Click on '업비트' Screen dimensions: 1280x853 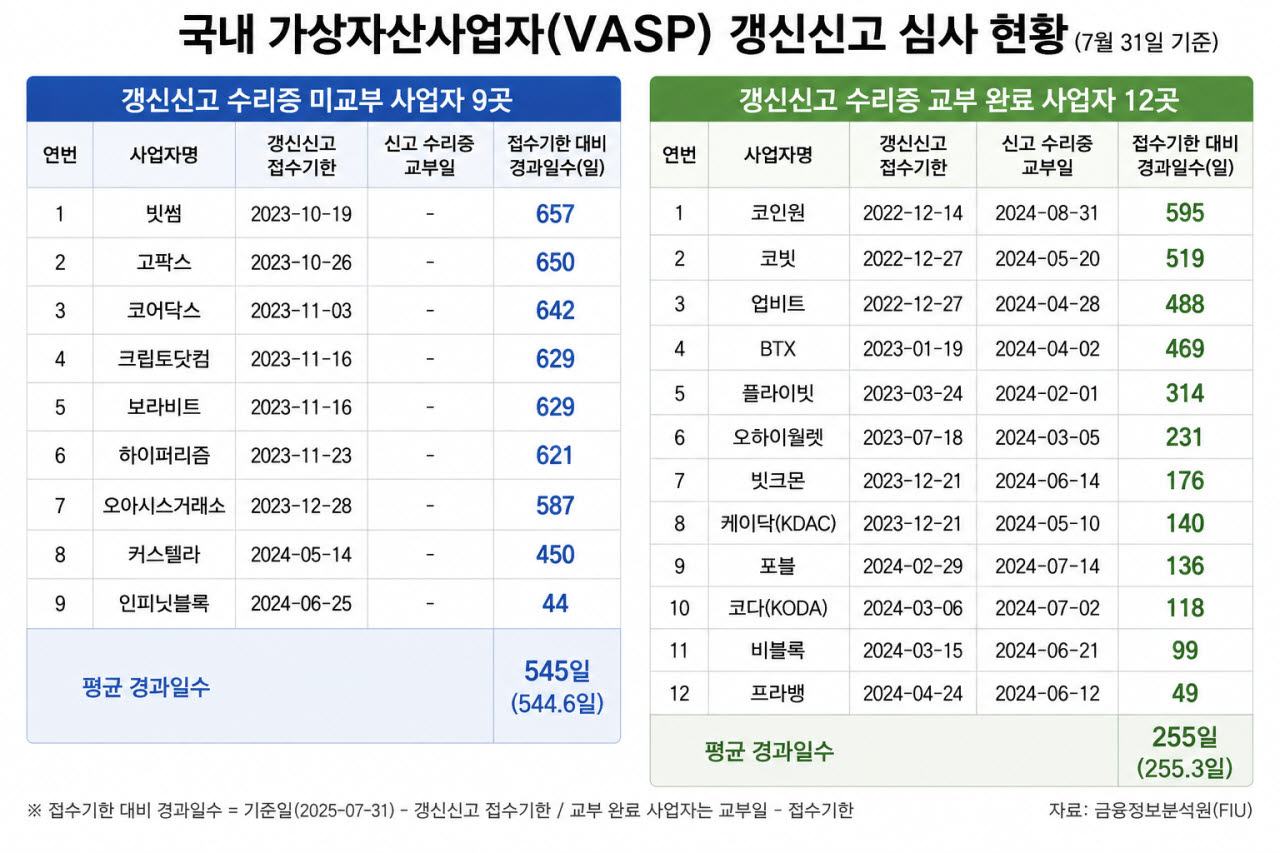tap(778, 304)
